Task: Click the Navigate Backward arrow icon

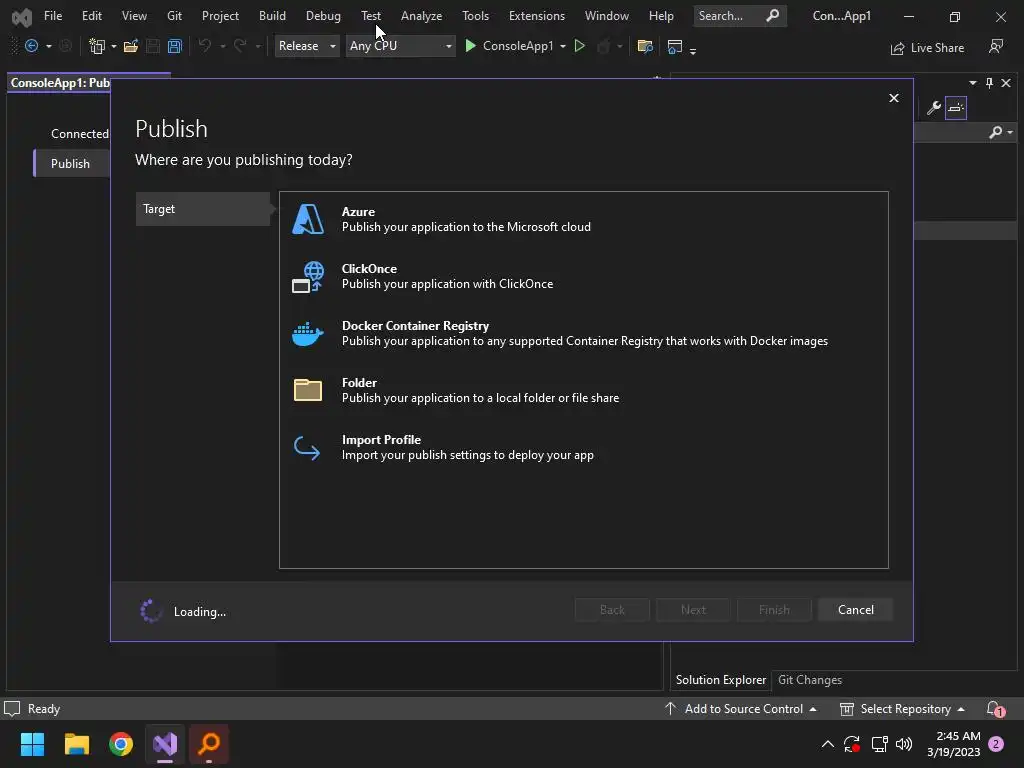Action: [31, 46]
